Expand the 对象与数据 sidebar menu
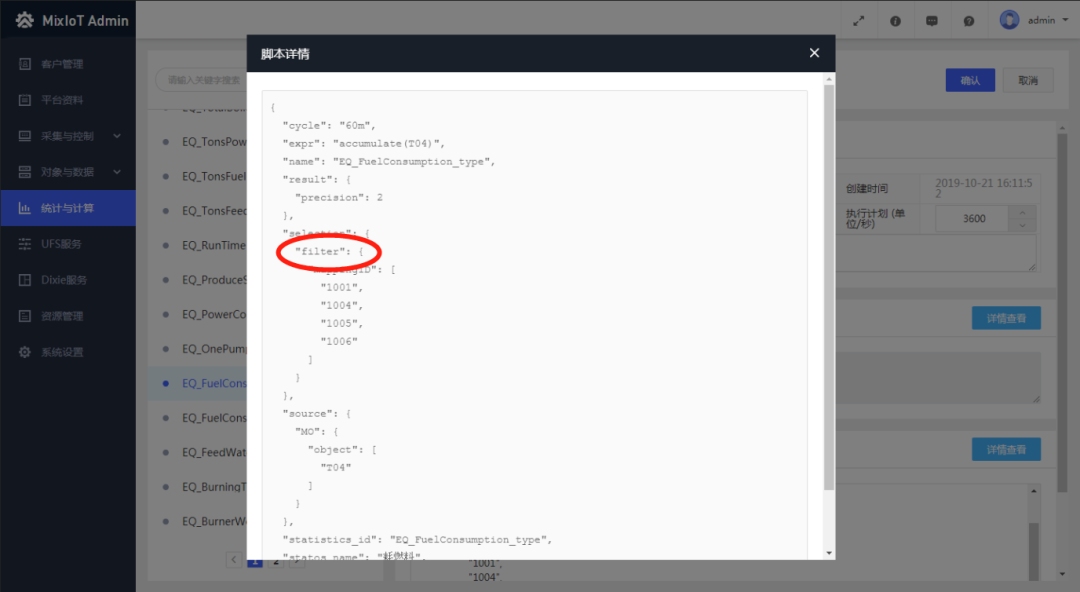Image resolution: width=1080 pixels, height=592 pixels. coord(68,172)
